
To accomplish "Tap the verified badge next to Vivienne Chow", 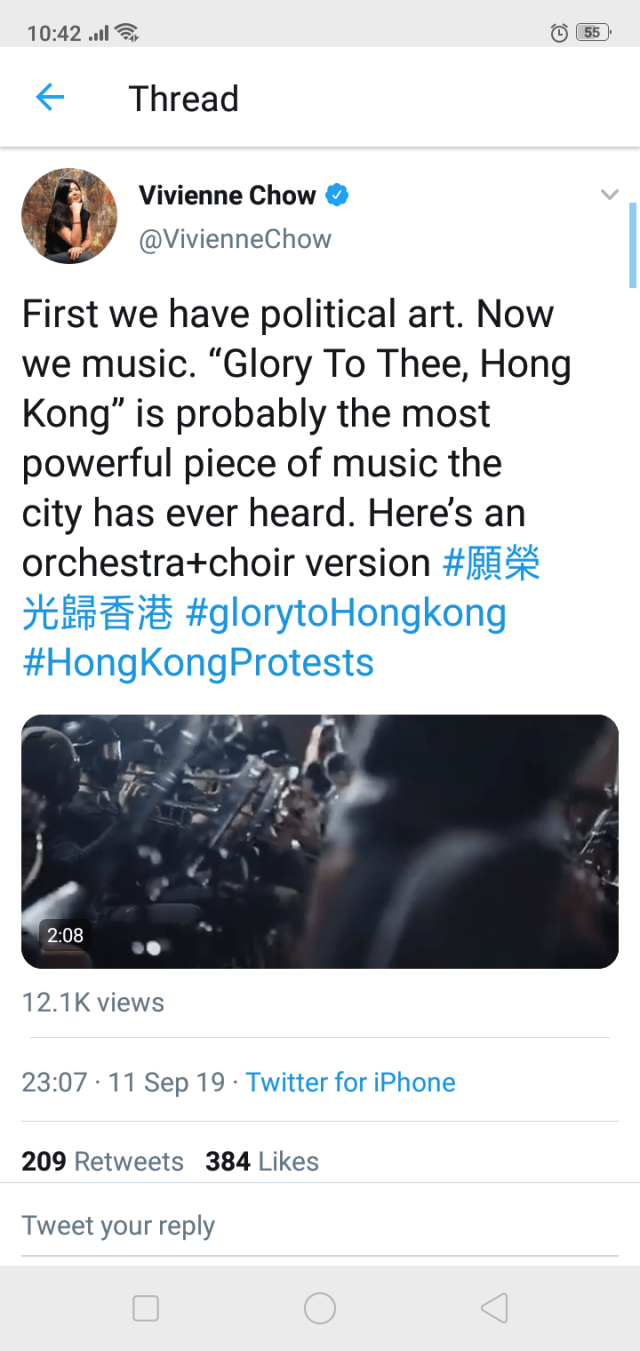I will [x=338, y=195].
